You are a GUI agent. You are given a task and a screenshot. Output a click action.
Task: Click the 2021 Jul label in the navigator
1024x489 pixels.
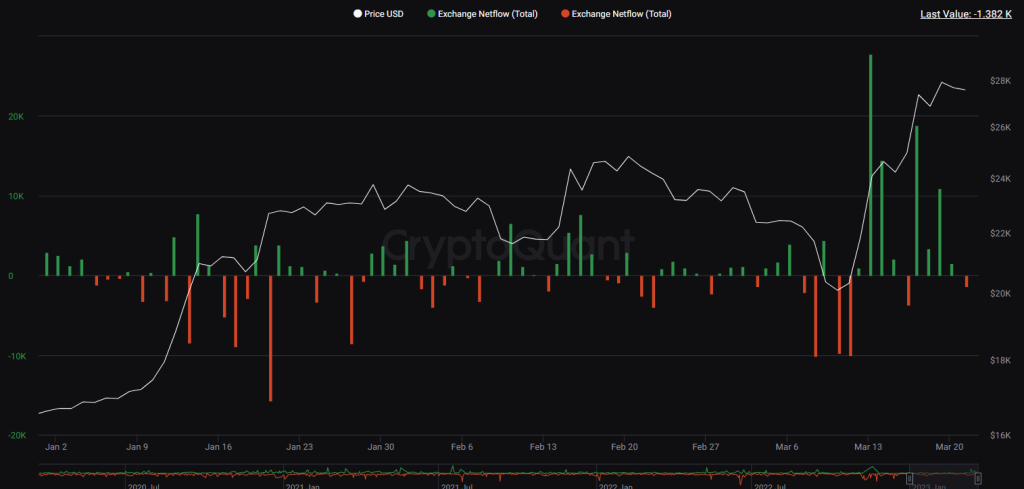click(456, 486)
